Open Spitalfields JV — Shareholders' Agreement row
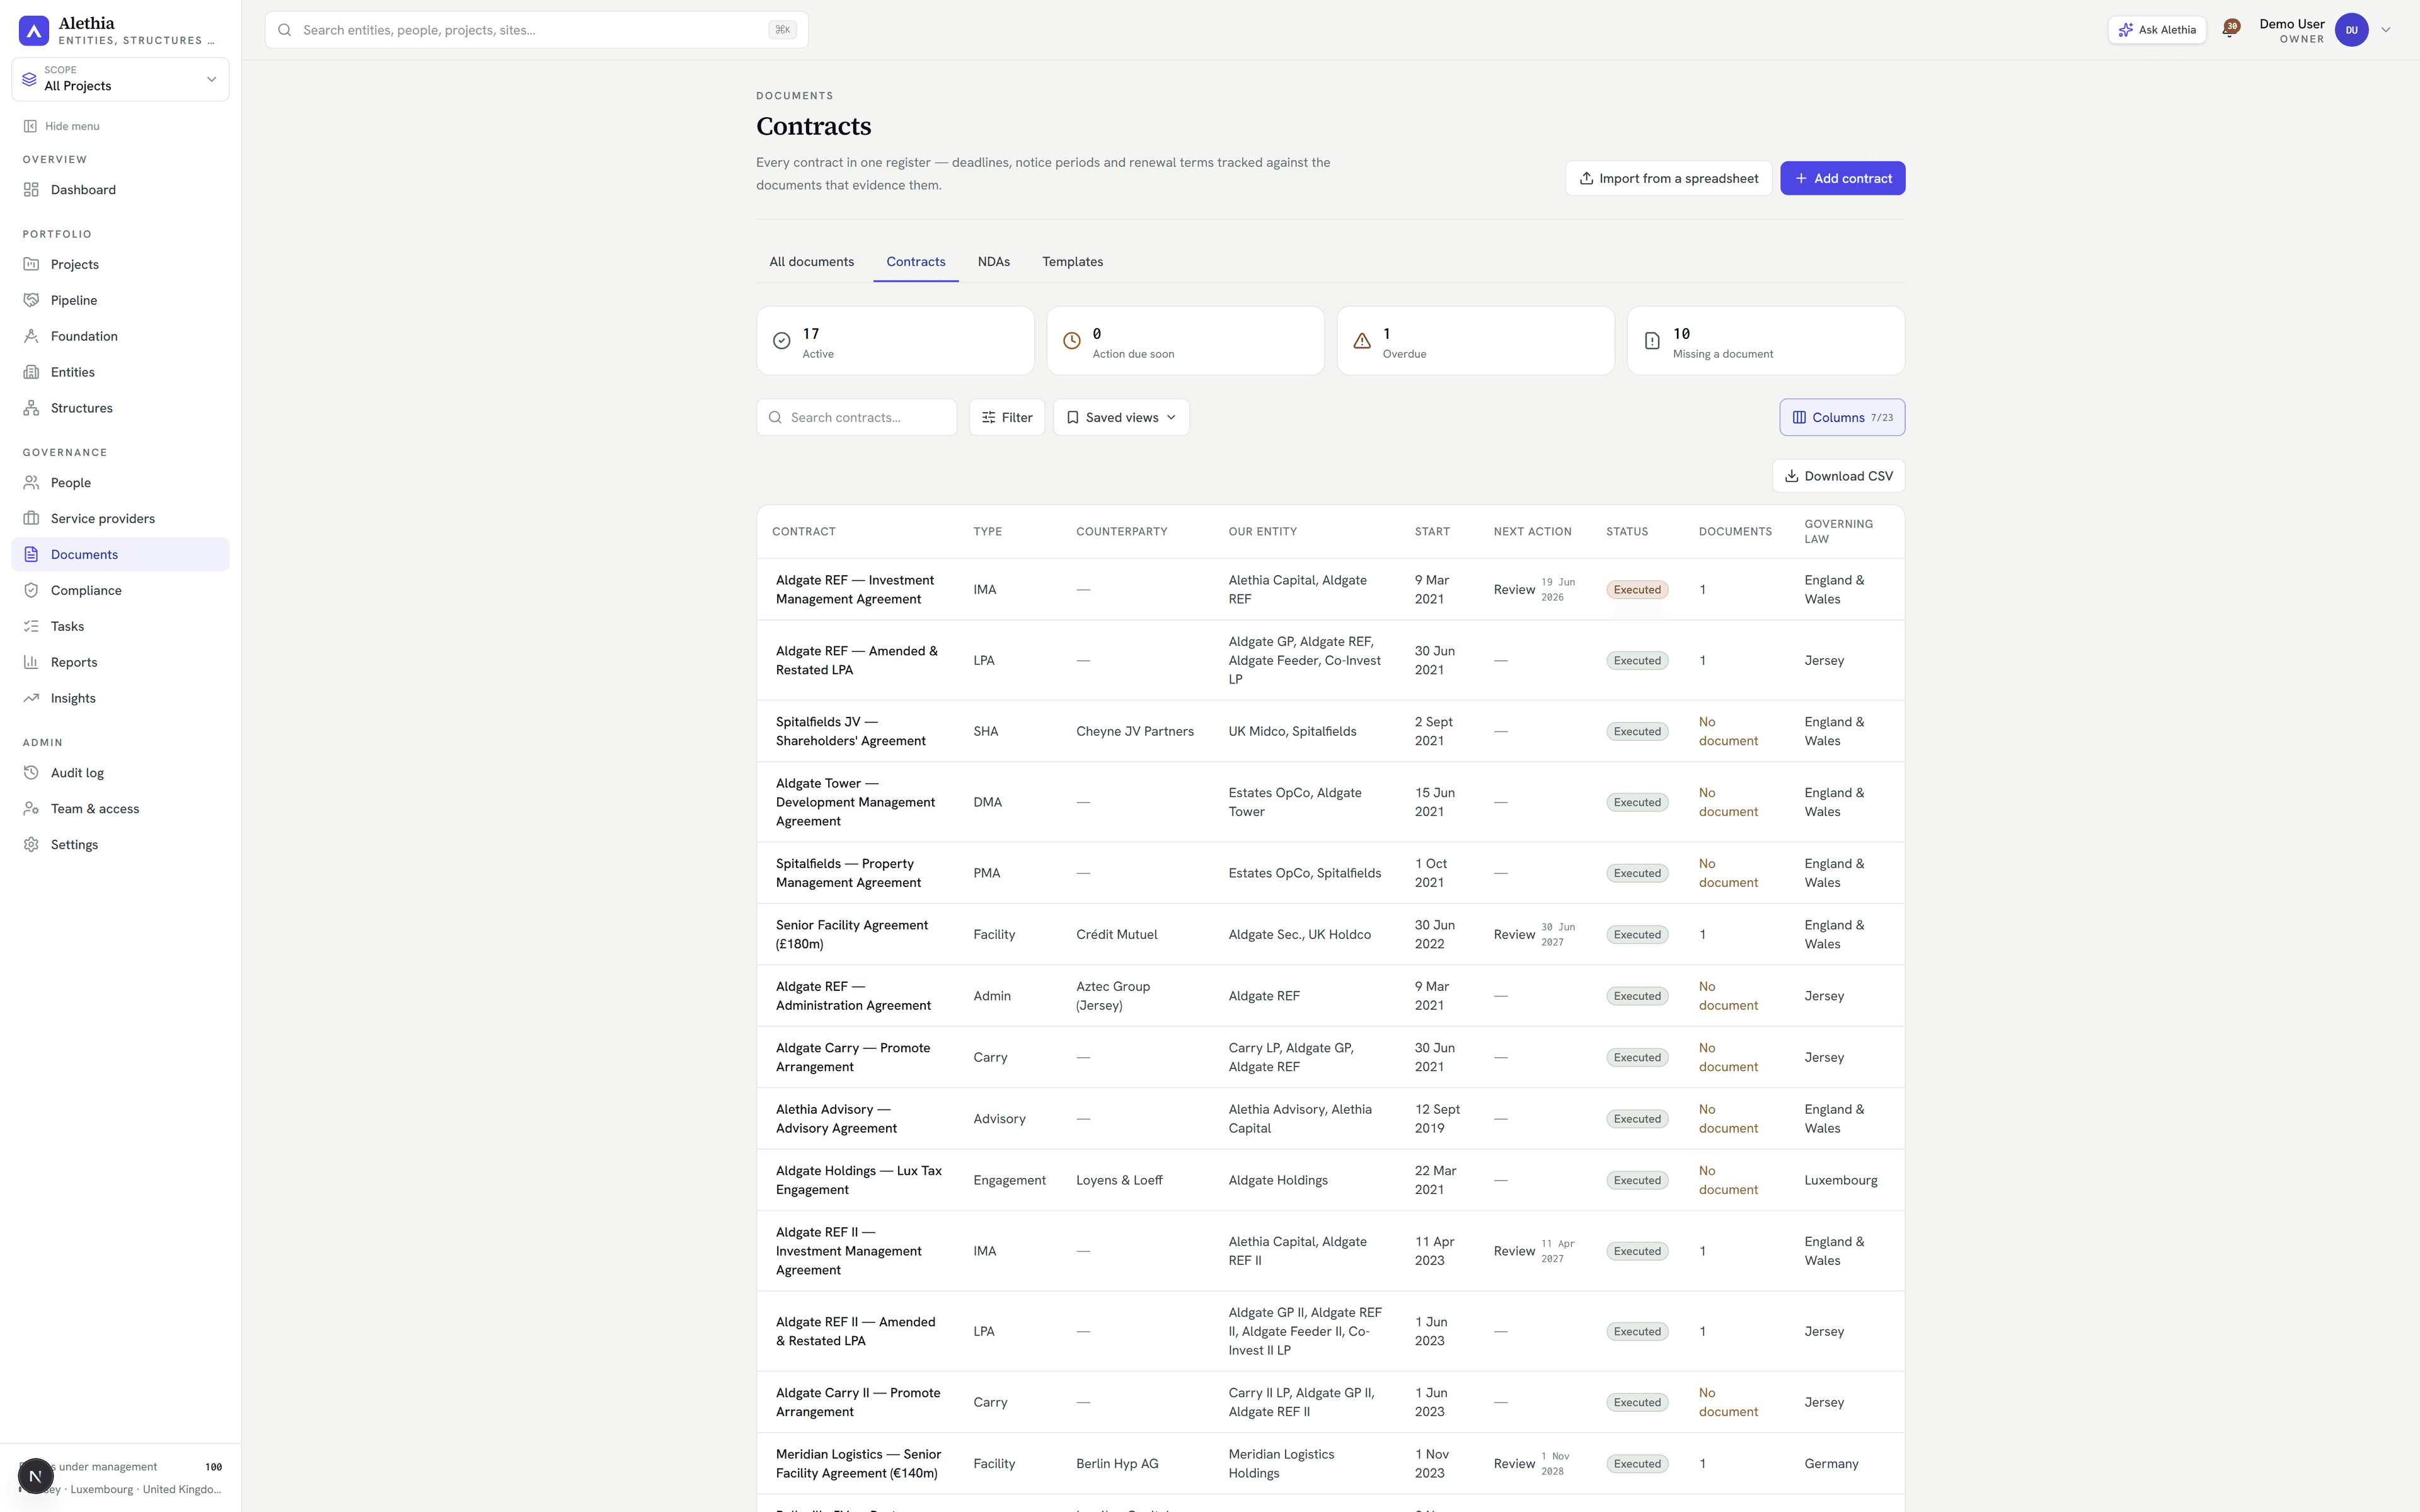 click(x=851, y=732)
